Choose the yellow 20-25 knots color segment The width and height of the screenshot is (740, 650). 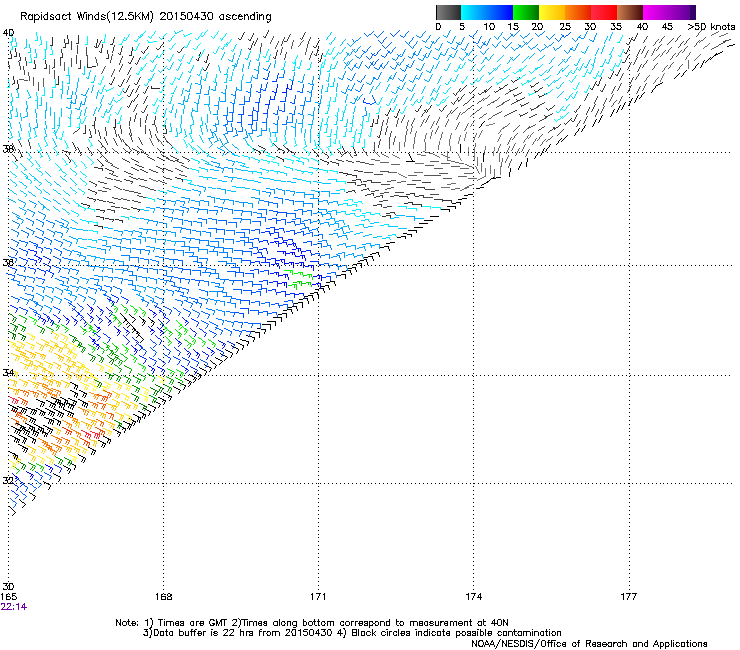click(x=552, y=12)
